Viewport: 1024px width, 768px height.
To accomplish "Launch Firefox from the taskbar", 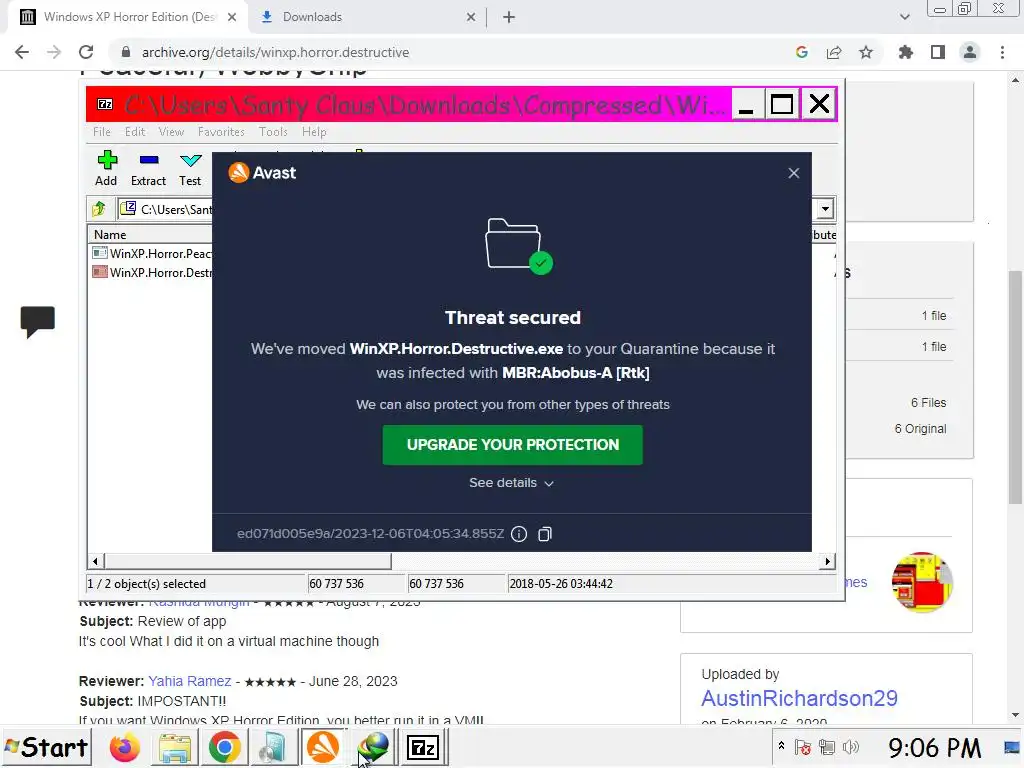I will (x=124, y=747).
